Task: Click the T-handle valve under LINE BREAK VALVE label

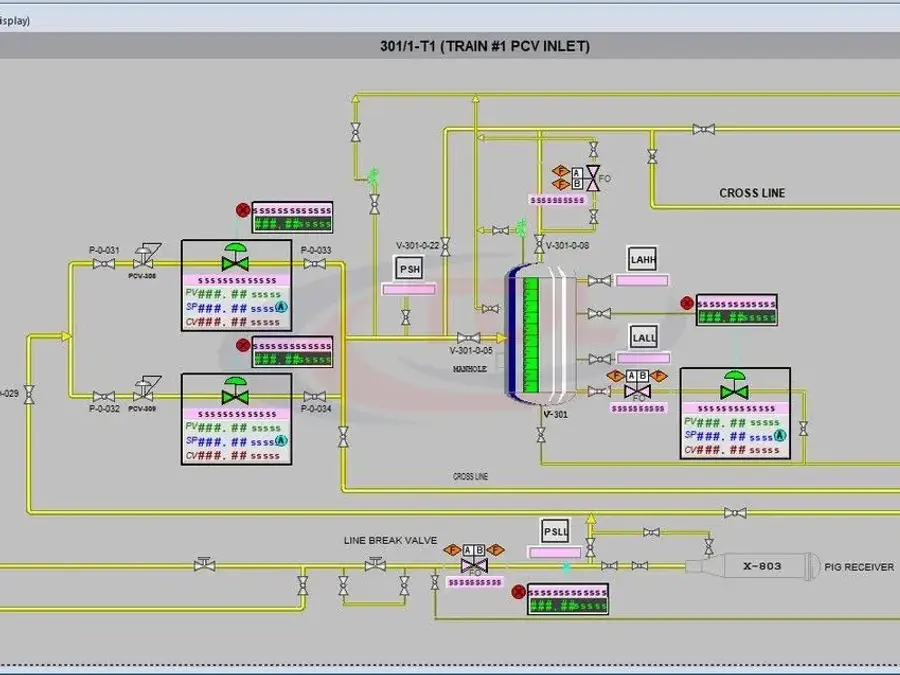Action: pos(375,563)
